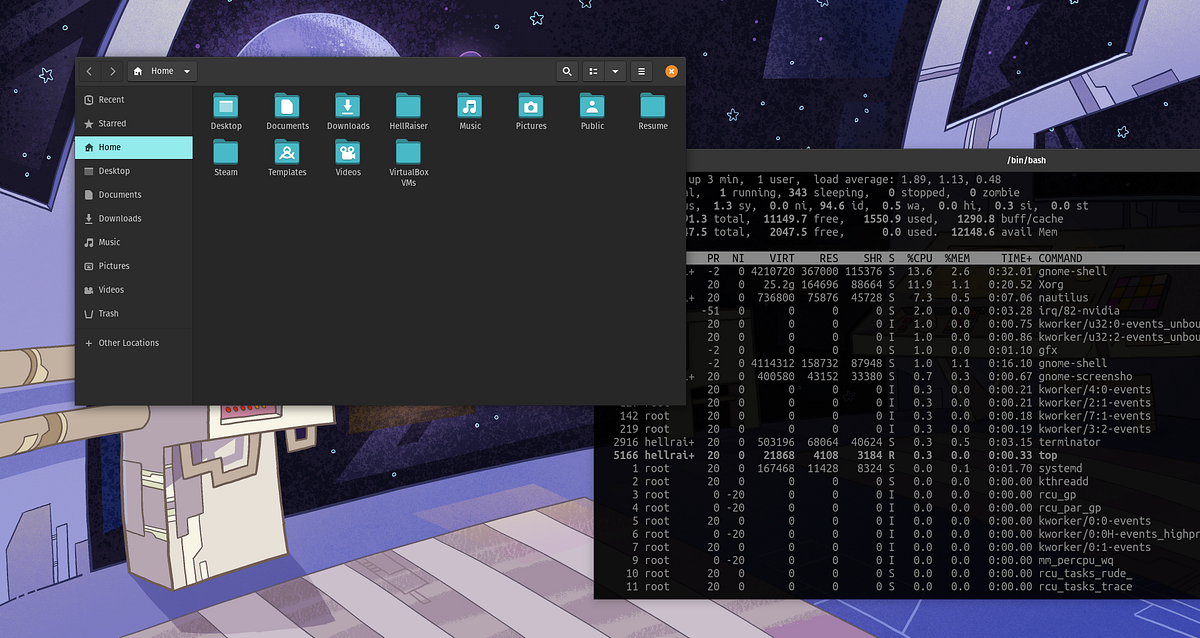Select Home in the path bar
This screenshot has width=1200, height=638.
(x=160, y=71)
